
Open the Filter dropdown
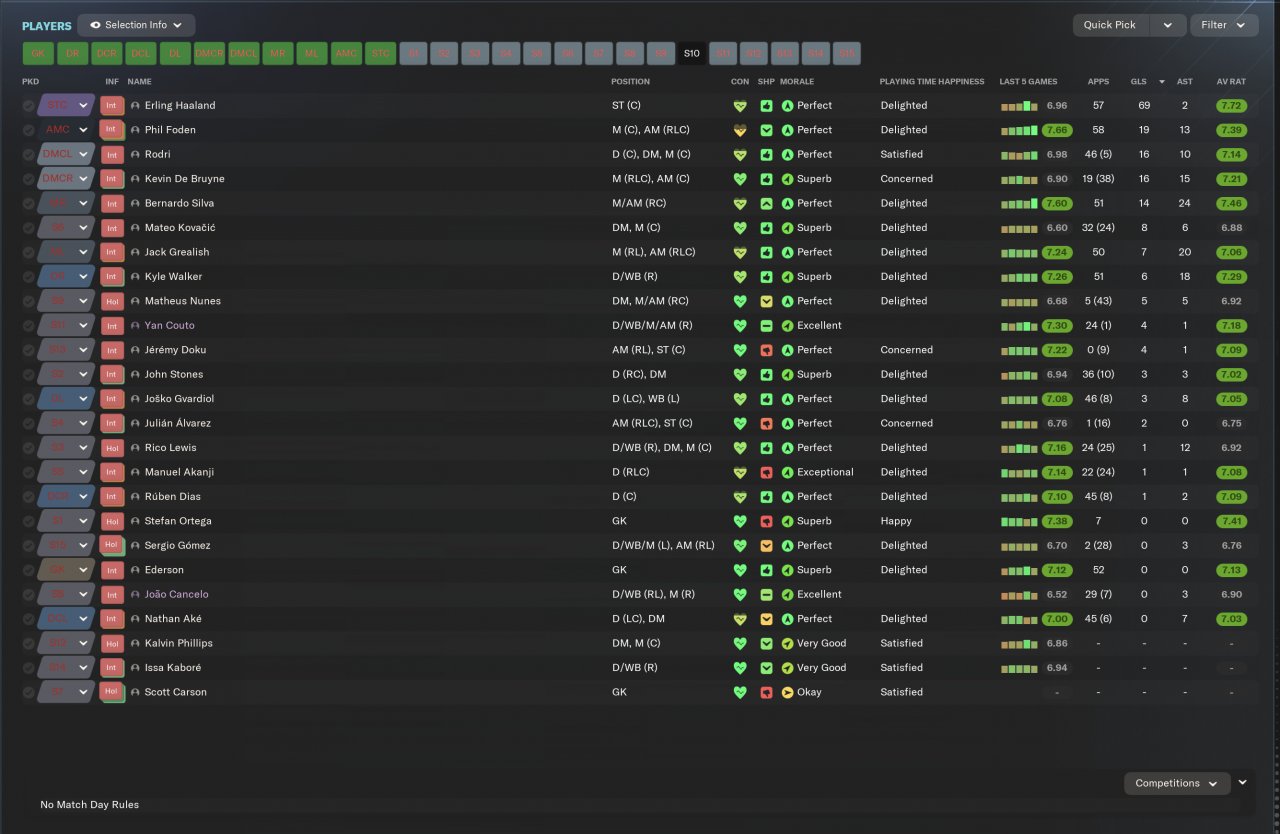click(x=1224, y=25)
